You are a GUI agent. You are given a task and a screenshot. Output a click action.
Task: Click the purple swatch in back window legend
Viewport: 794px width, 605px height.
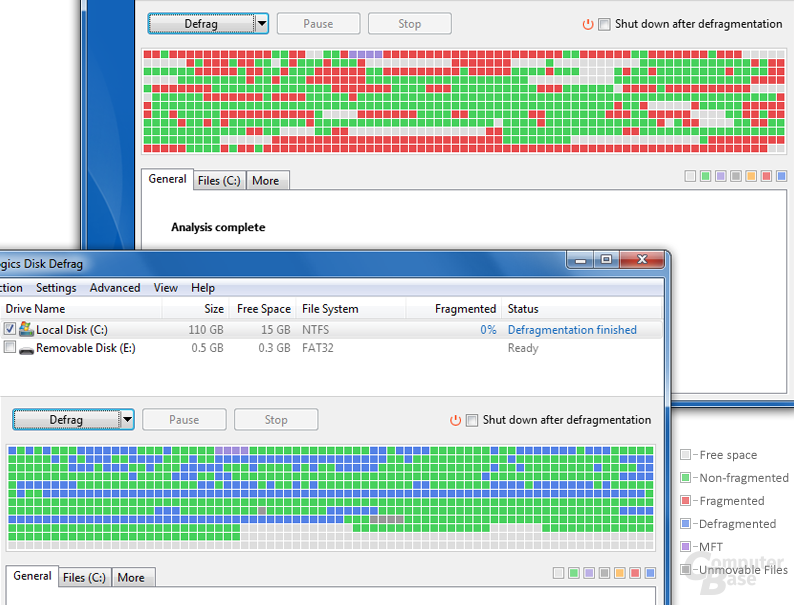(x=721, y=176)
